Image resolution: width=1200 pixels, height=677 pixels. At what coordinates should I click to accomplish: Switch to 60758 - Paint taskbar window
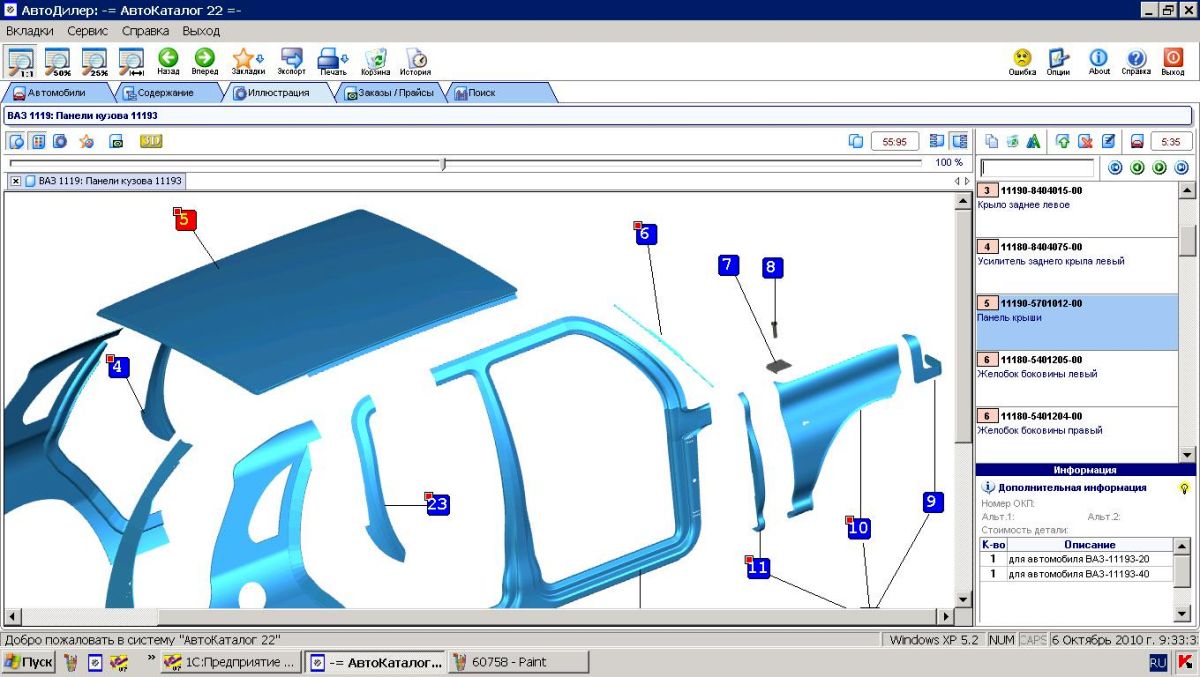517,662
